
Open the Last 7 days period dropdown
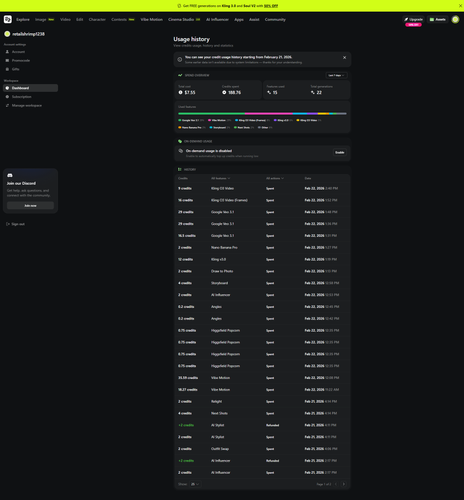pyautogui.click(x=336, y=75)
